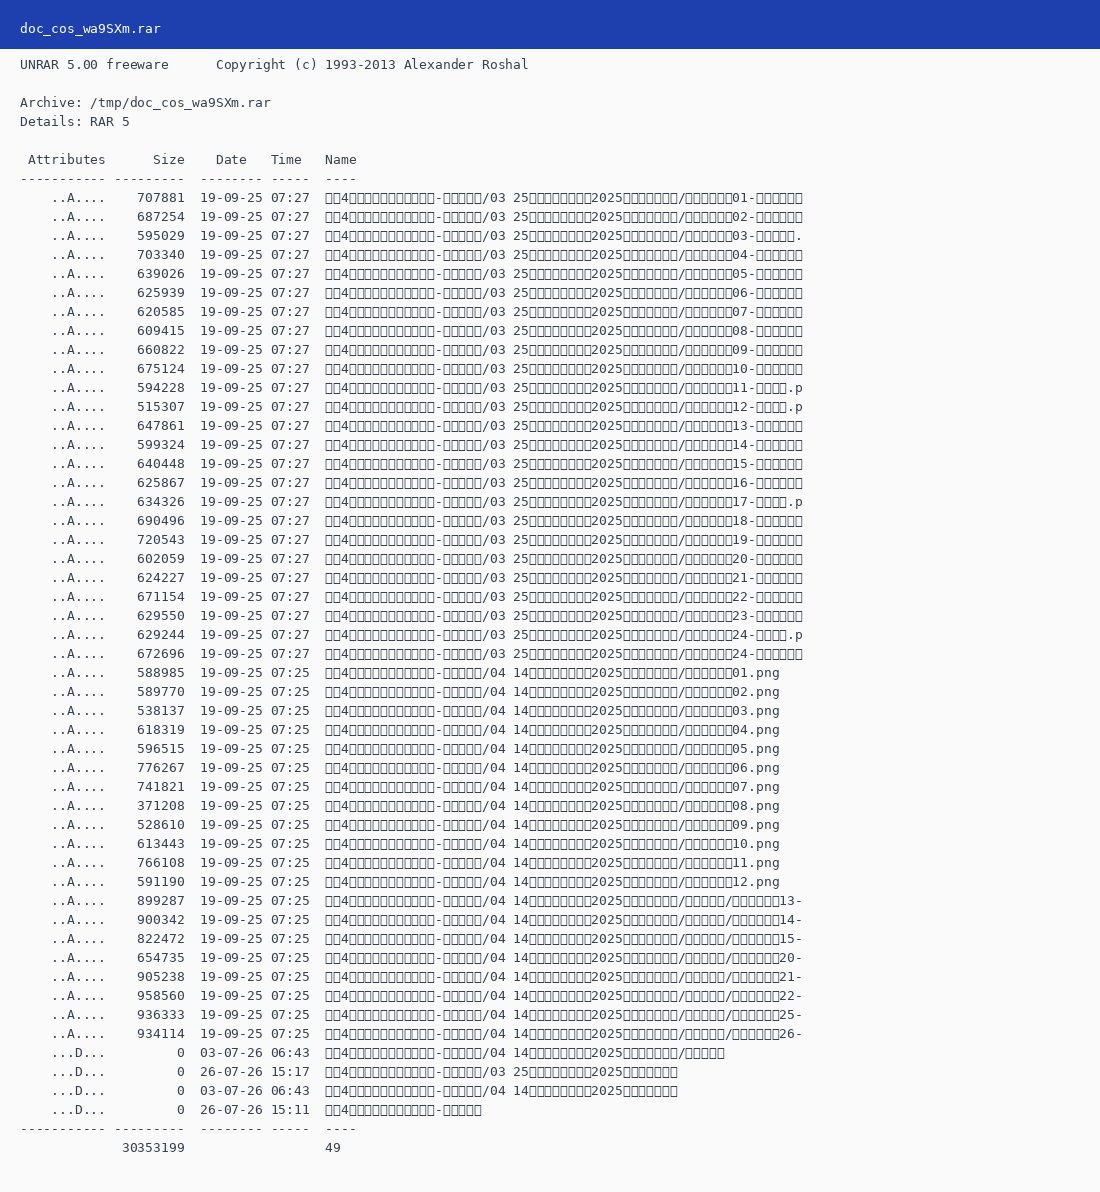Select the file entry sized 595029
Image resolution: width=1100 pixels, height=1192 pixels.
click(x=411, y=236)
